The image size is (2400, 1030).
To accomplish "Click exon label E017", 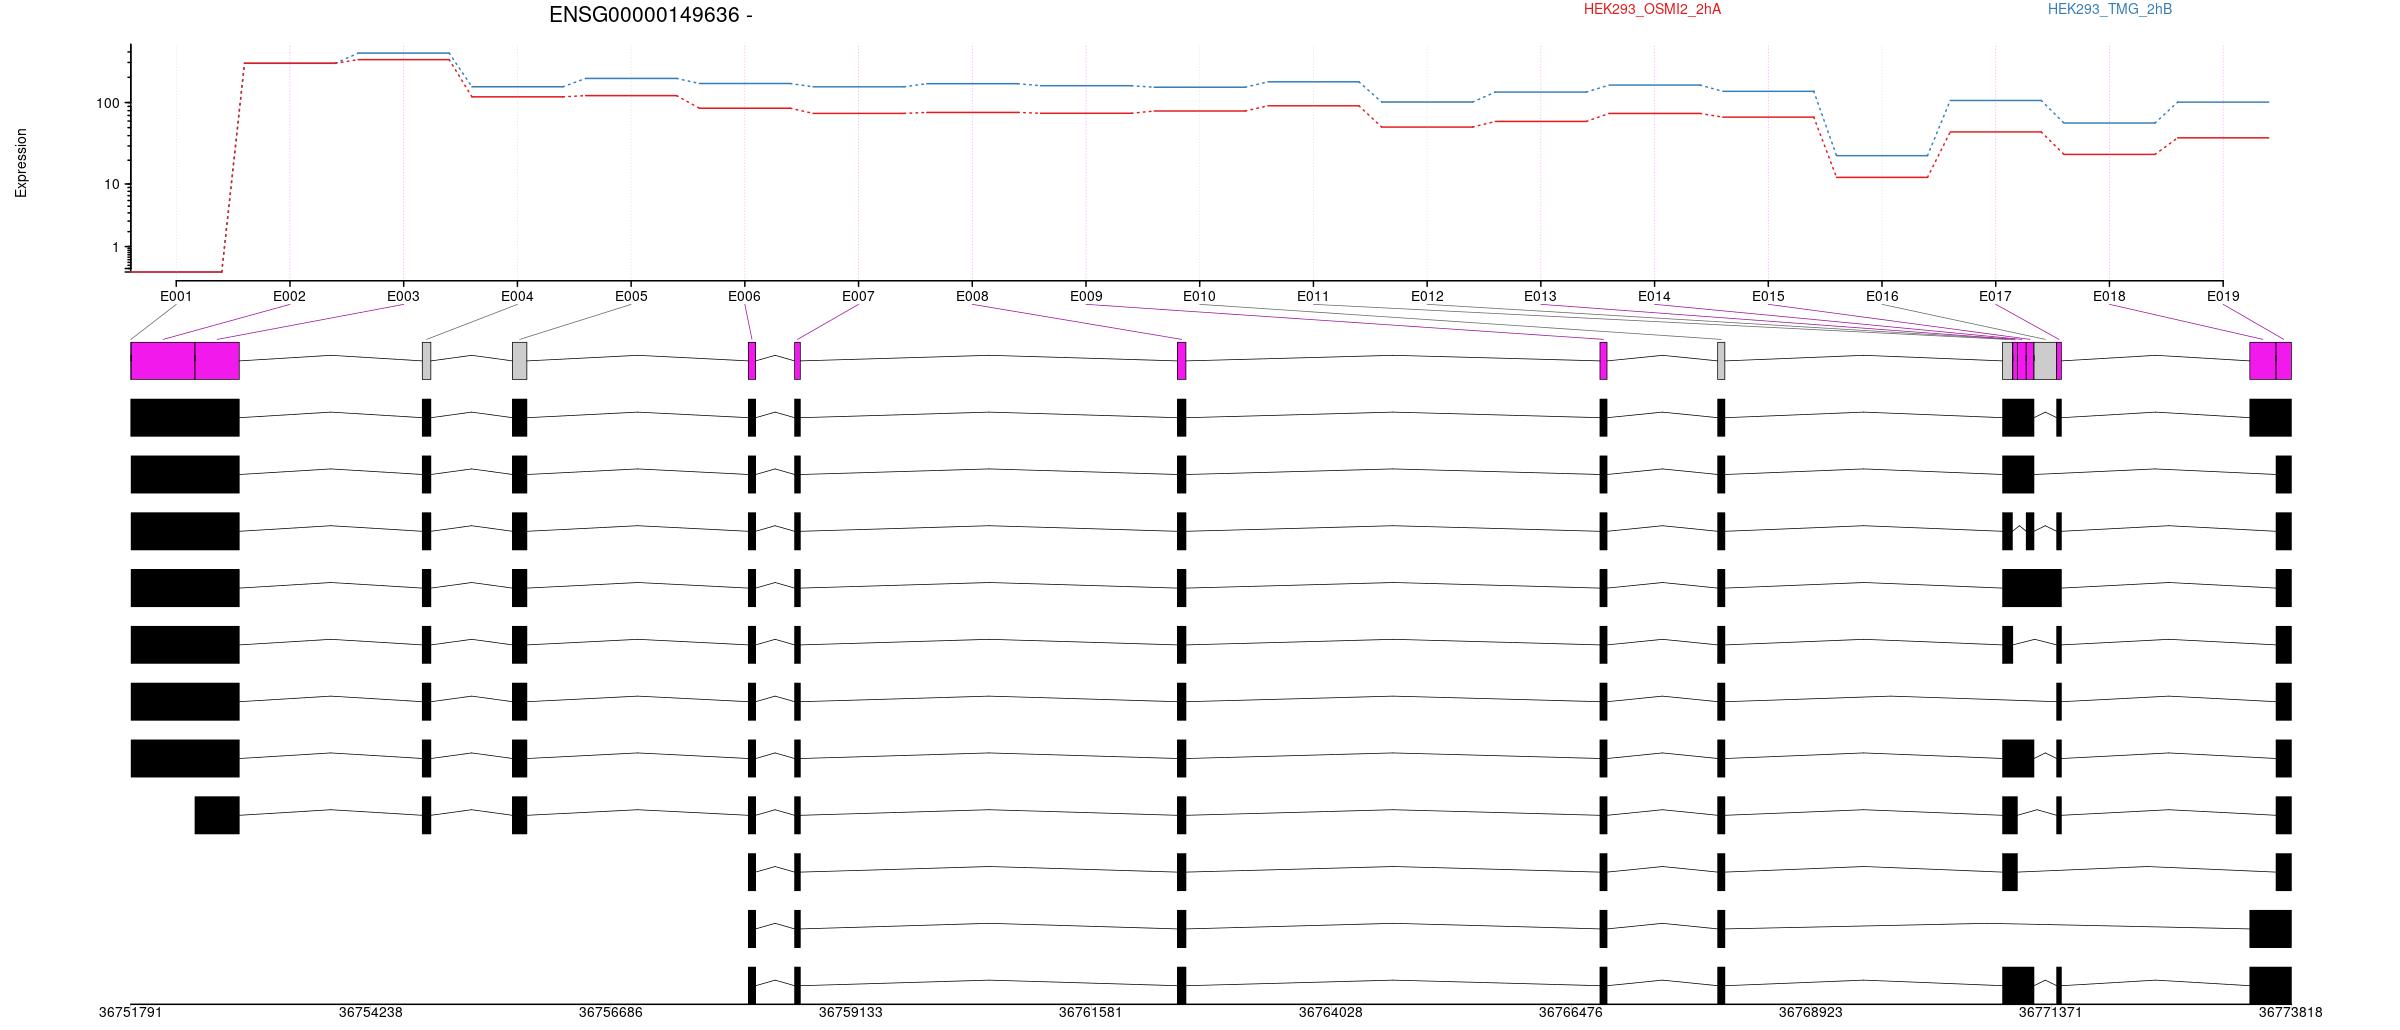I will click(1995, 296).
